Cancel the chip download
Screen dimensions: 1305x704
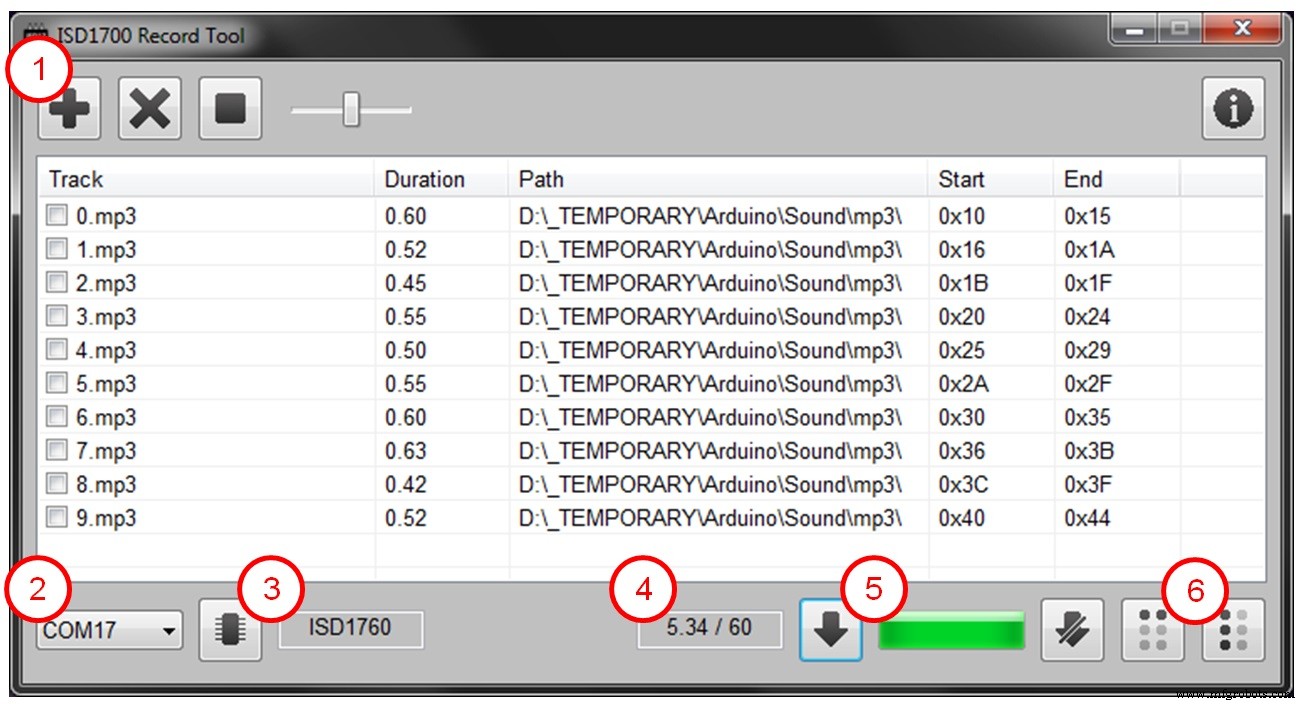tap(1072, 630)
